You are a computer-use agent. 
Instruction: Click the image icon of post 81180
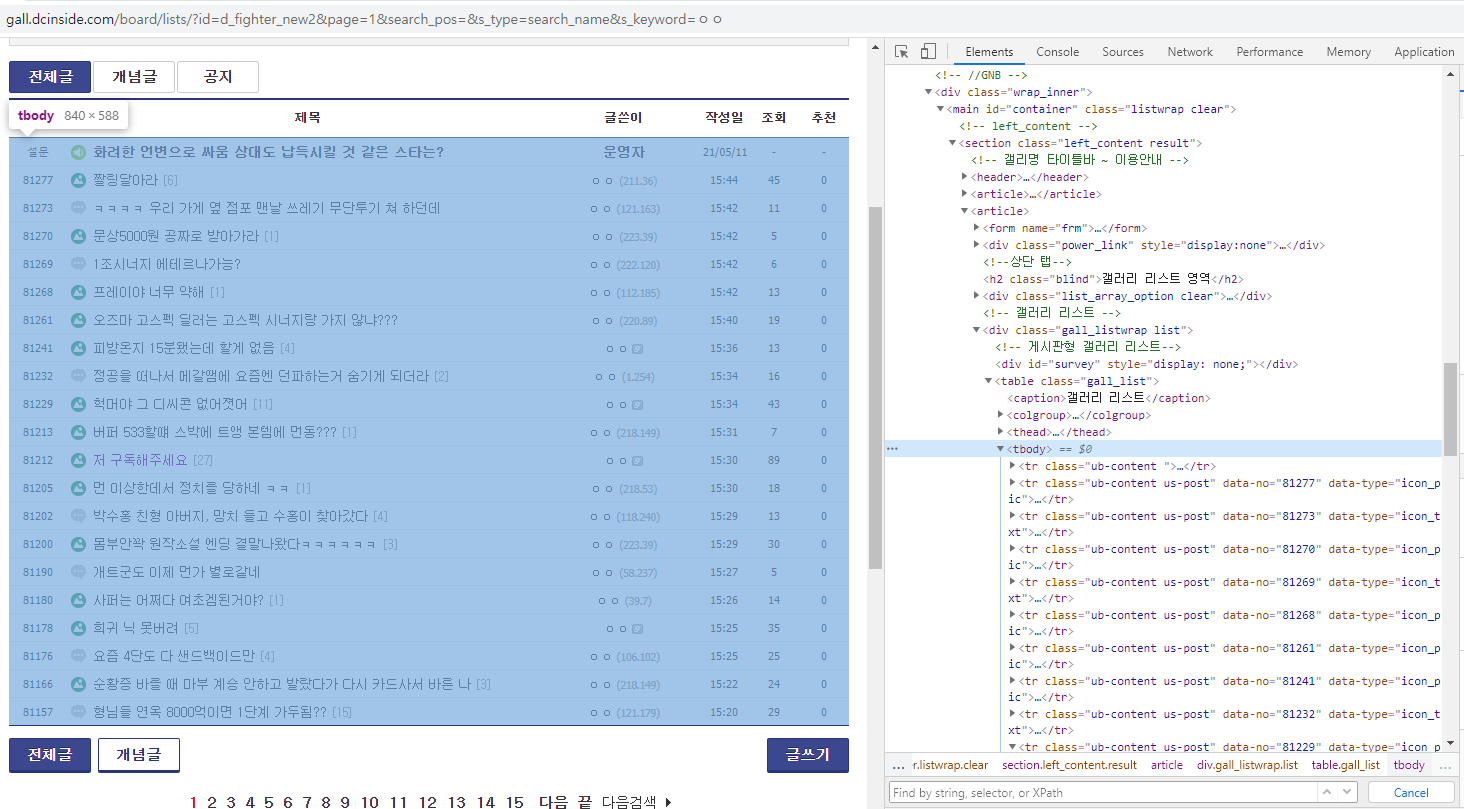point(78,600)
